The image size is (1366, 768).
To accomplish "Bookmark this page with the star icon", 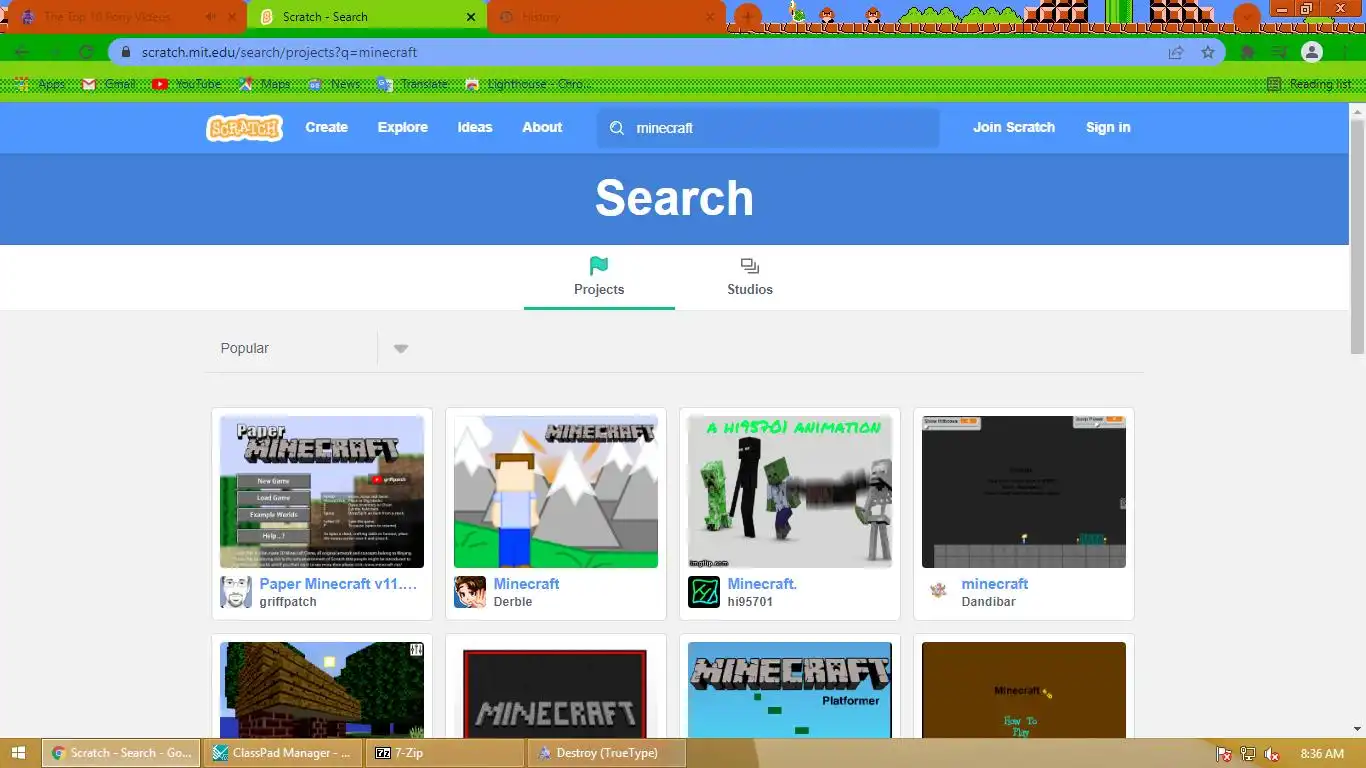I will [1208, 52].
